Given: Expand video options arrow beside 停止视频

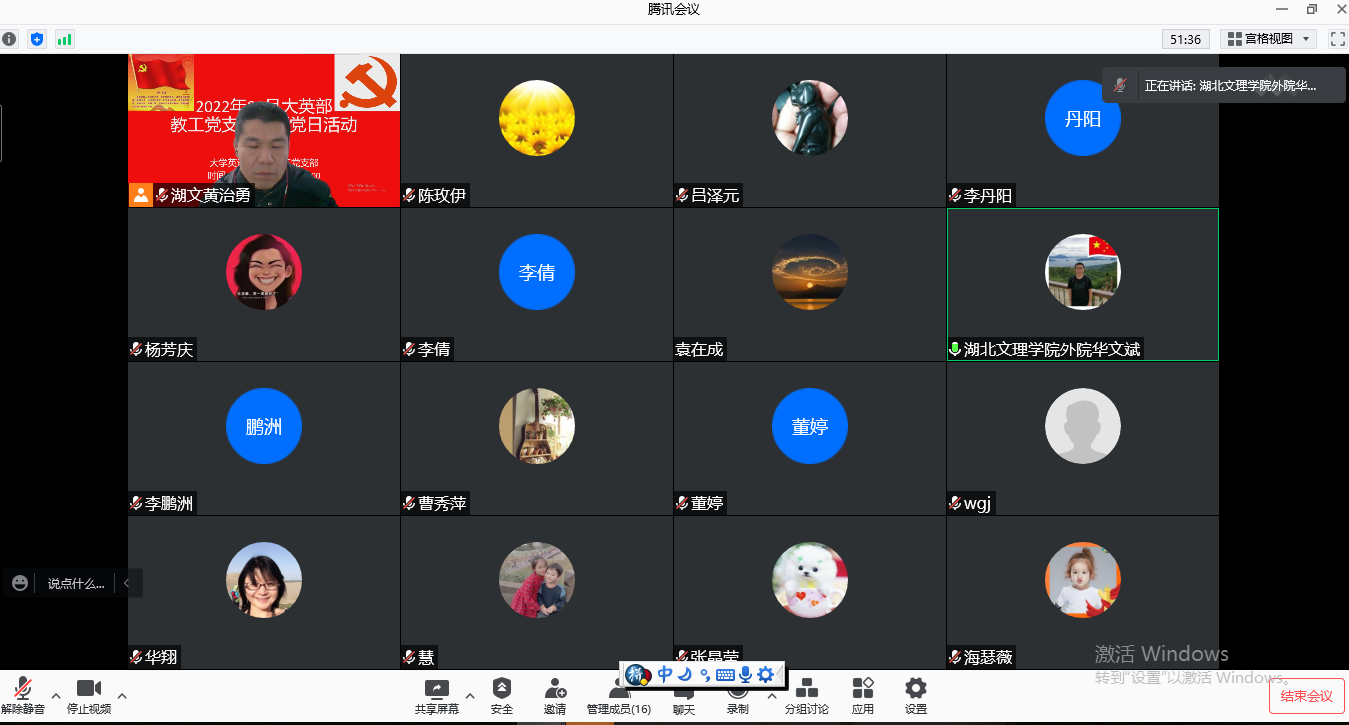Looking at the screenshot, I should click(x=122, y=695).
